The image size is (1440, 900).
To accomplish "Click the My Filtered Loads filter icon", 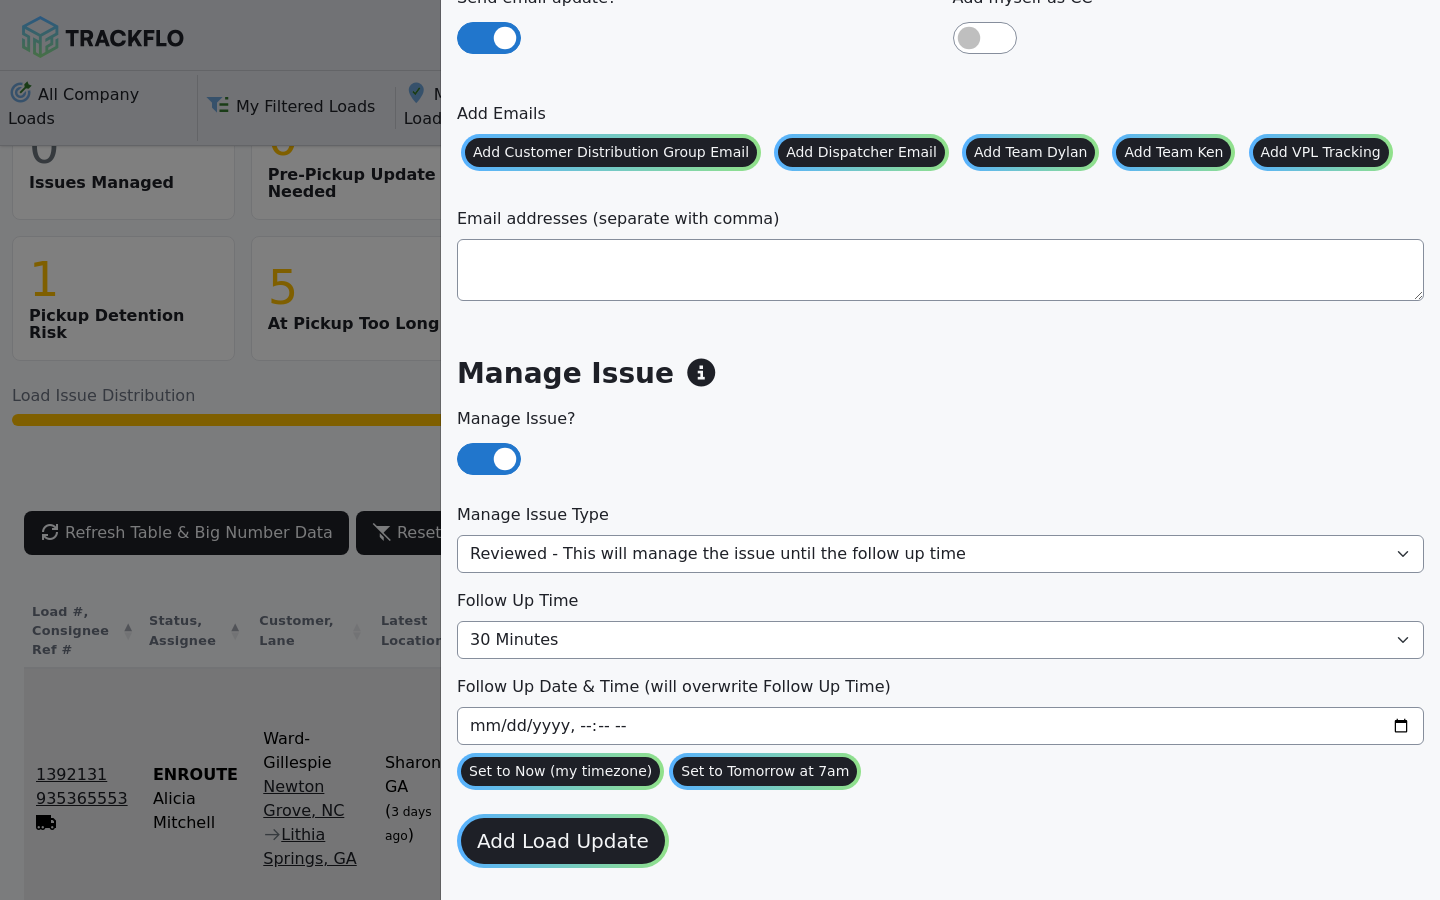I will point(218,105).
